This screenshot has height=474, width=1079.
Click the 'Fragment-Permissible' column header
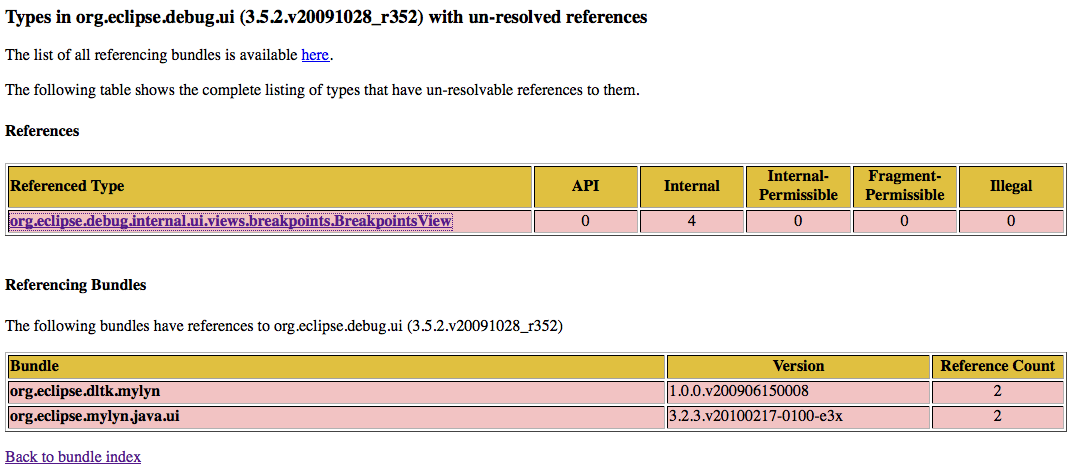(x=904, y=186)
